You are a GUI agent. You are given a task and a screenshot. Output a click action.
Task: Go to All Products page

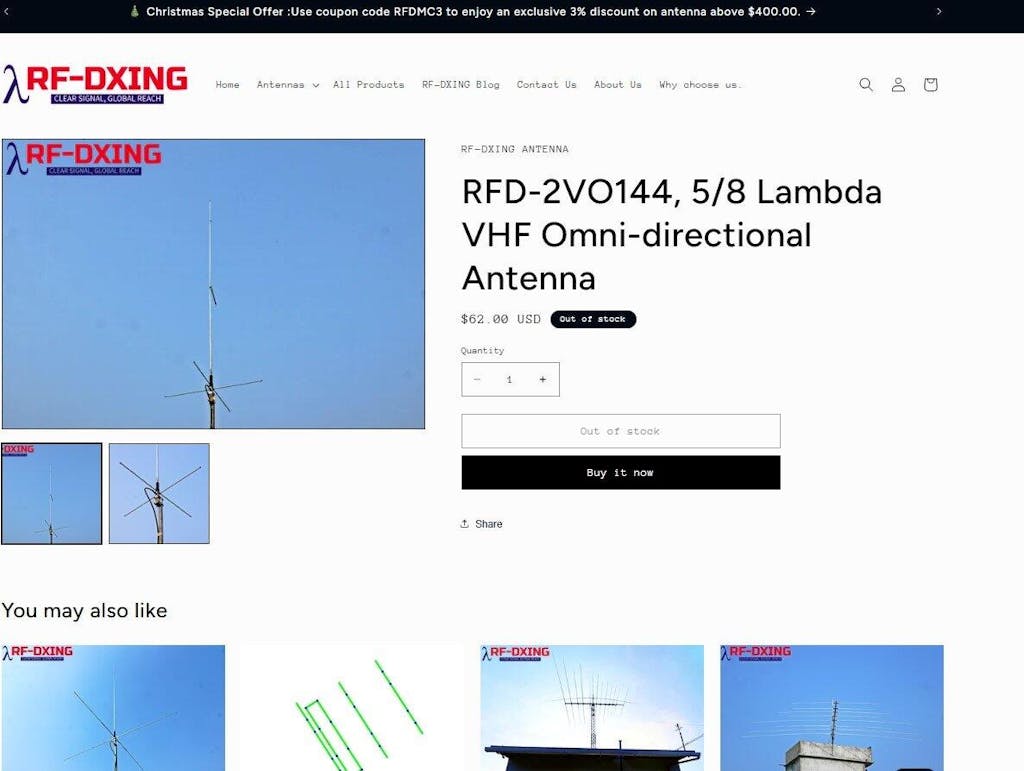coord(368,85)
